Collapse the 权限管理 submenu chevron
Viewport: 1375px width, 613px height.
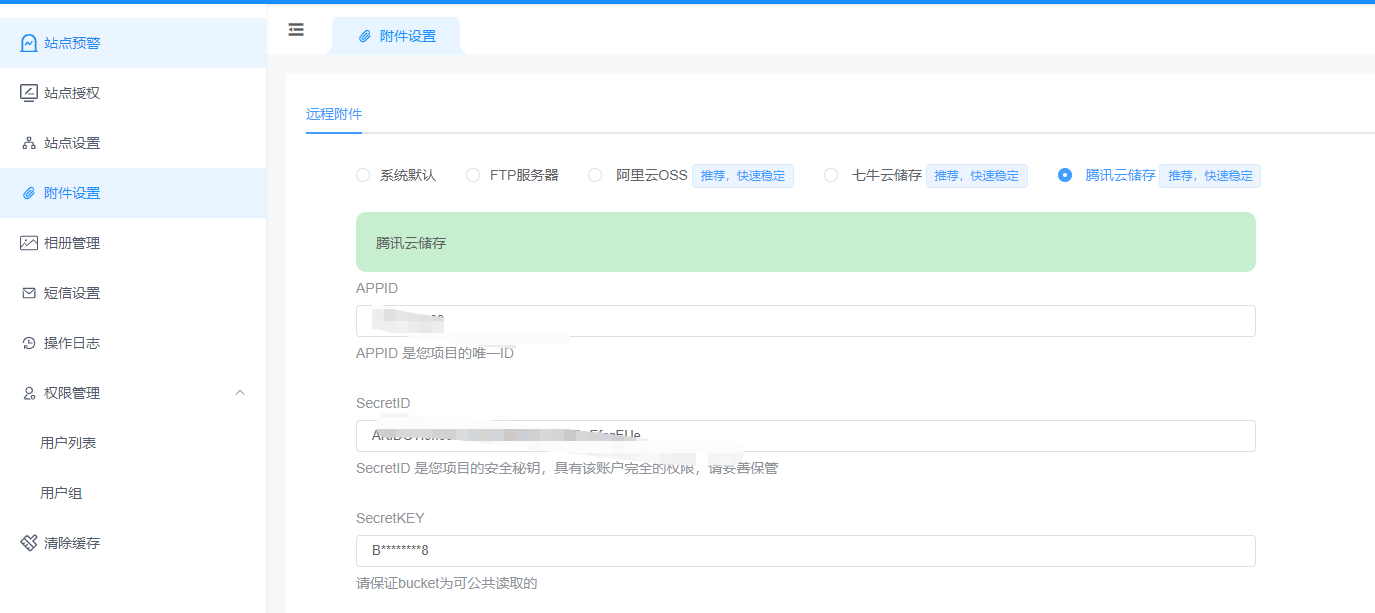pyautogui.click(x=240, y=393)
